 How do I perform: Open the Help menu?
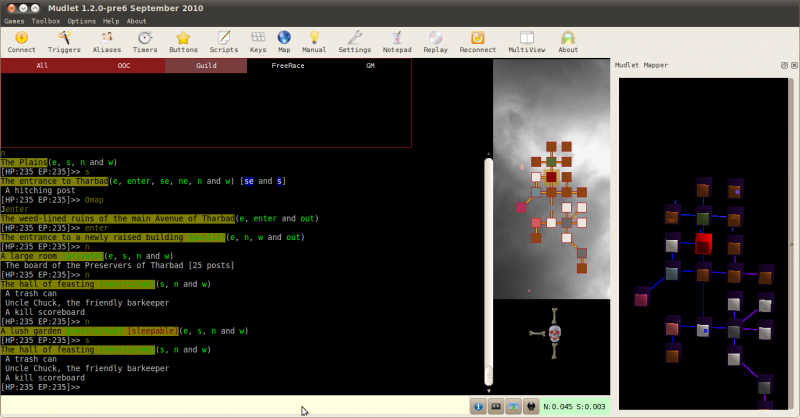111,21
